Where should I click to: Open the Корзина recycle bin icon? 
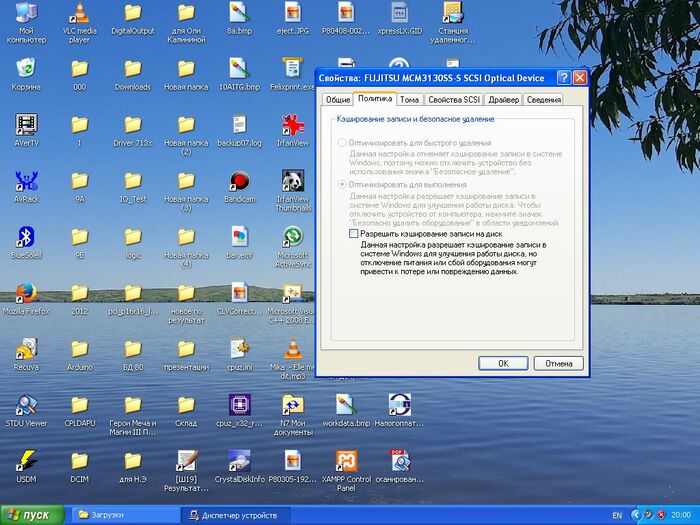click(26, 69)
